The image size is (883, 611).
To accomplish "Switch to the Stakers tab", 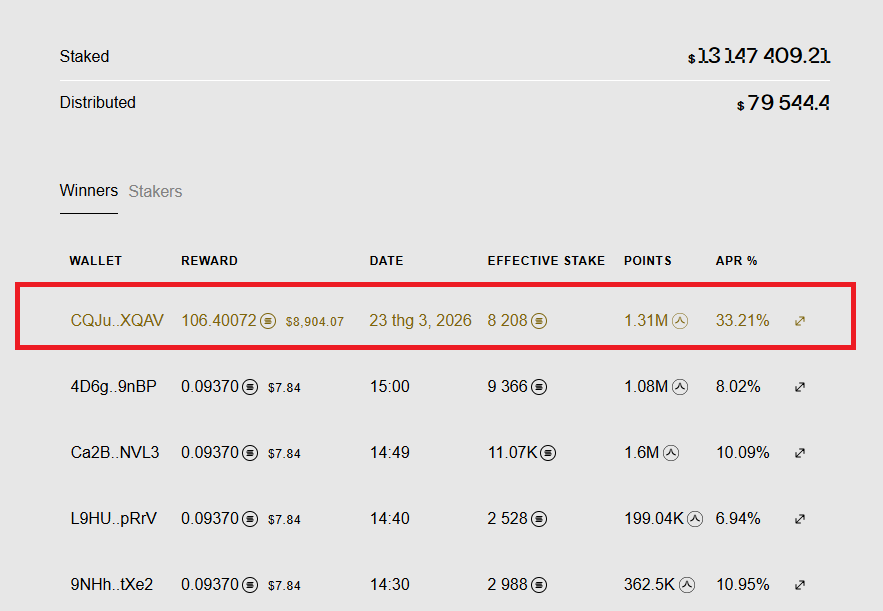I will point(155,191).
